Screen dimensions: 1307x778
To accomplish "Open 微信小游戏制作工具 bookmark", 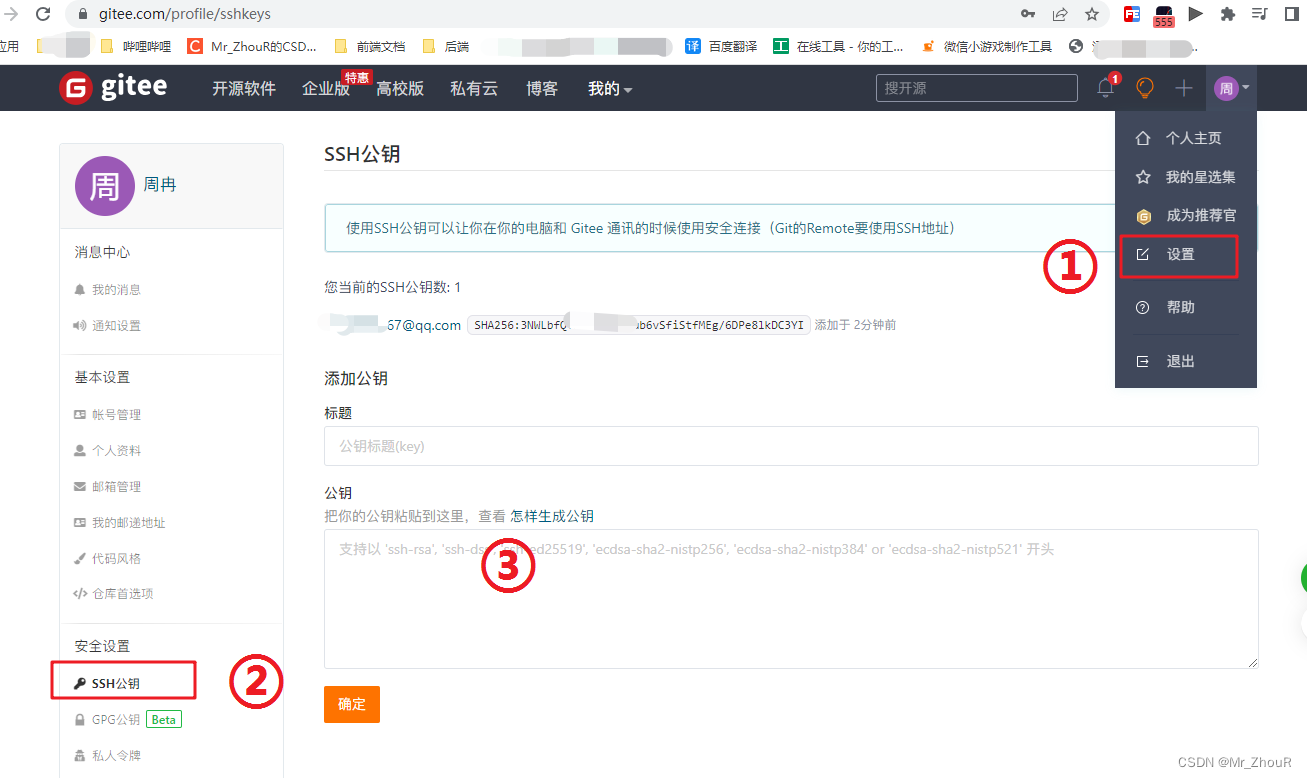I will (x=987, y=46).
